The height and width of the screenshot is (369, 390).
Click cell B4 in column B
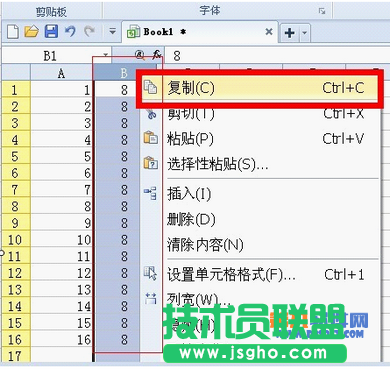(117, 139)
